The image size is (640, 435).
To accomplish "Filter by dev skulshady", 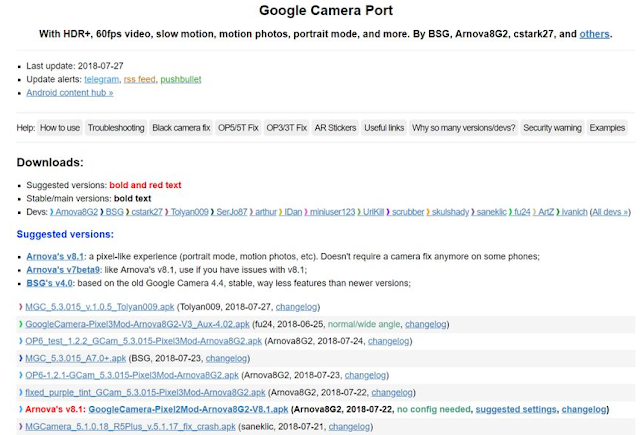I will coord(450,212).
